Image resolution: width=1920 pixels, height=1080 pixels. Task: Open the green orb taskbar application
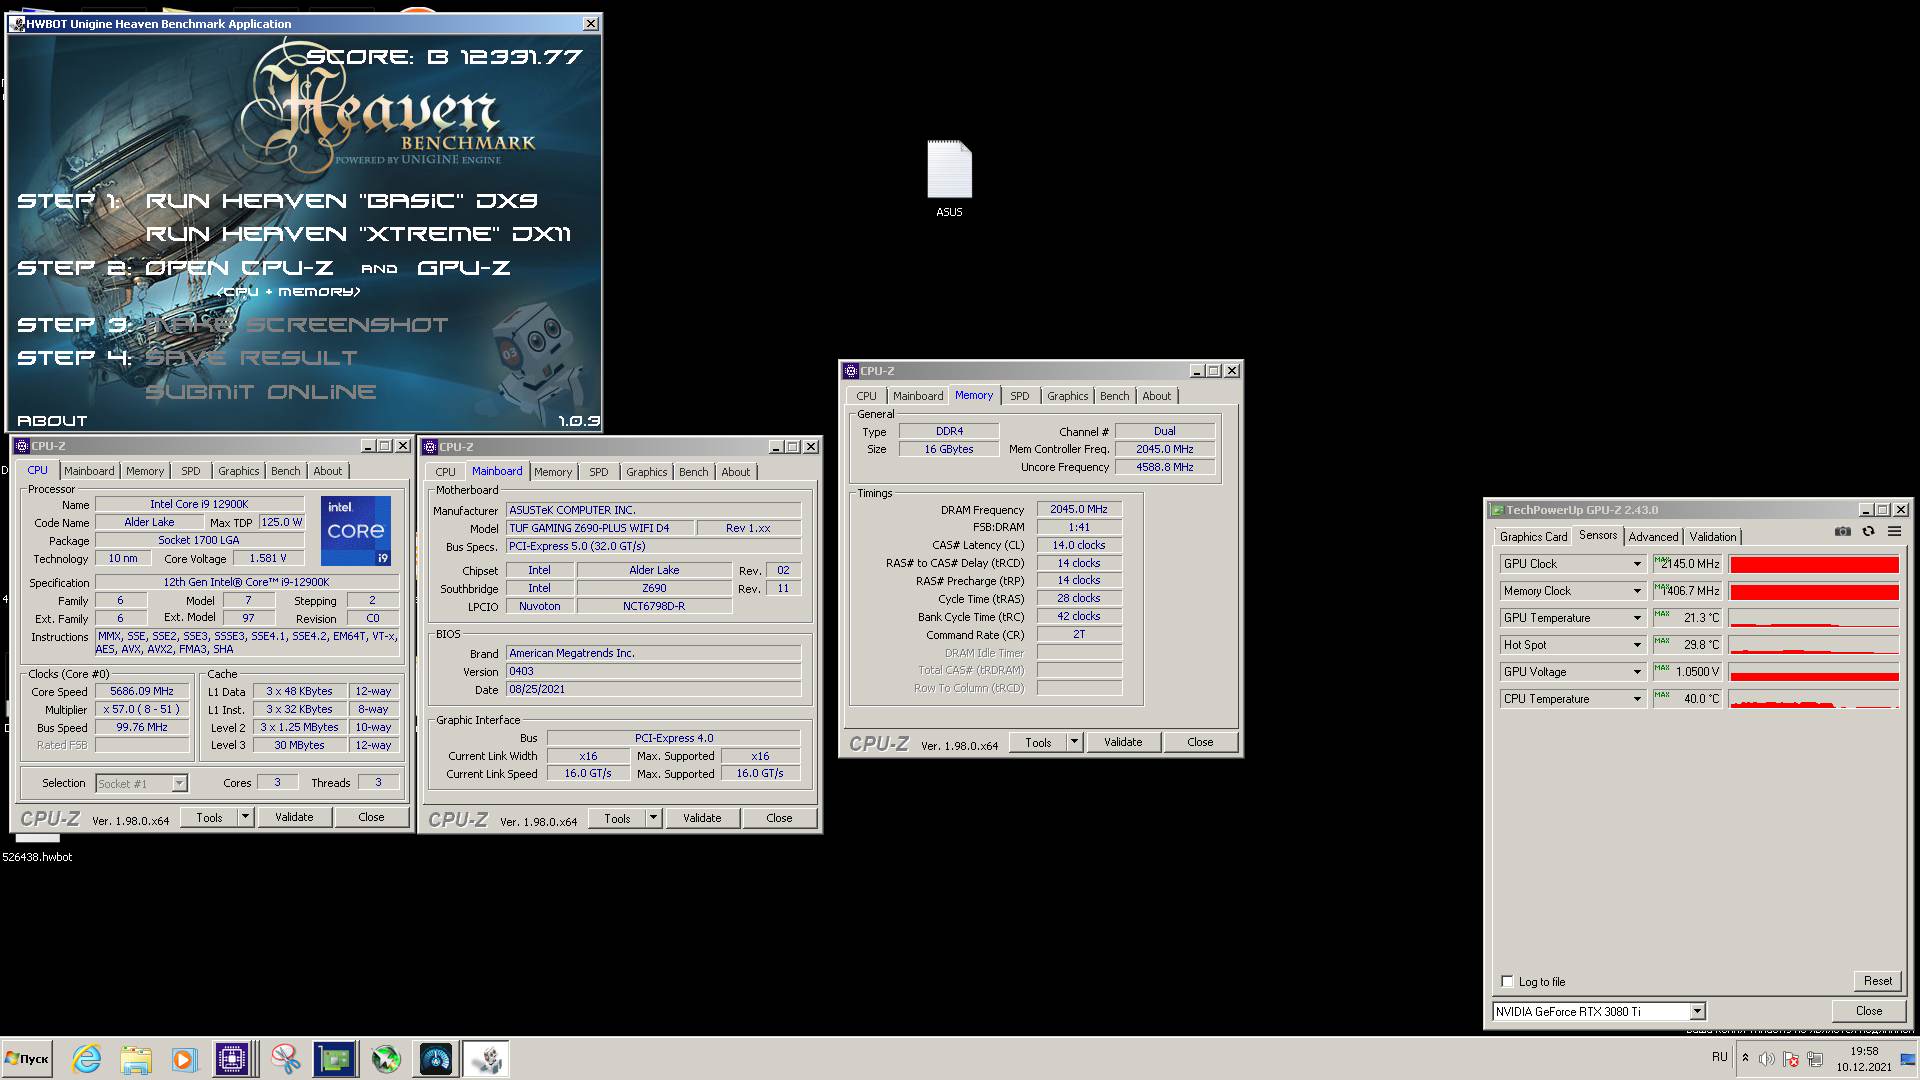coord(386,1059)
